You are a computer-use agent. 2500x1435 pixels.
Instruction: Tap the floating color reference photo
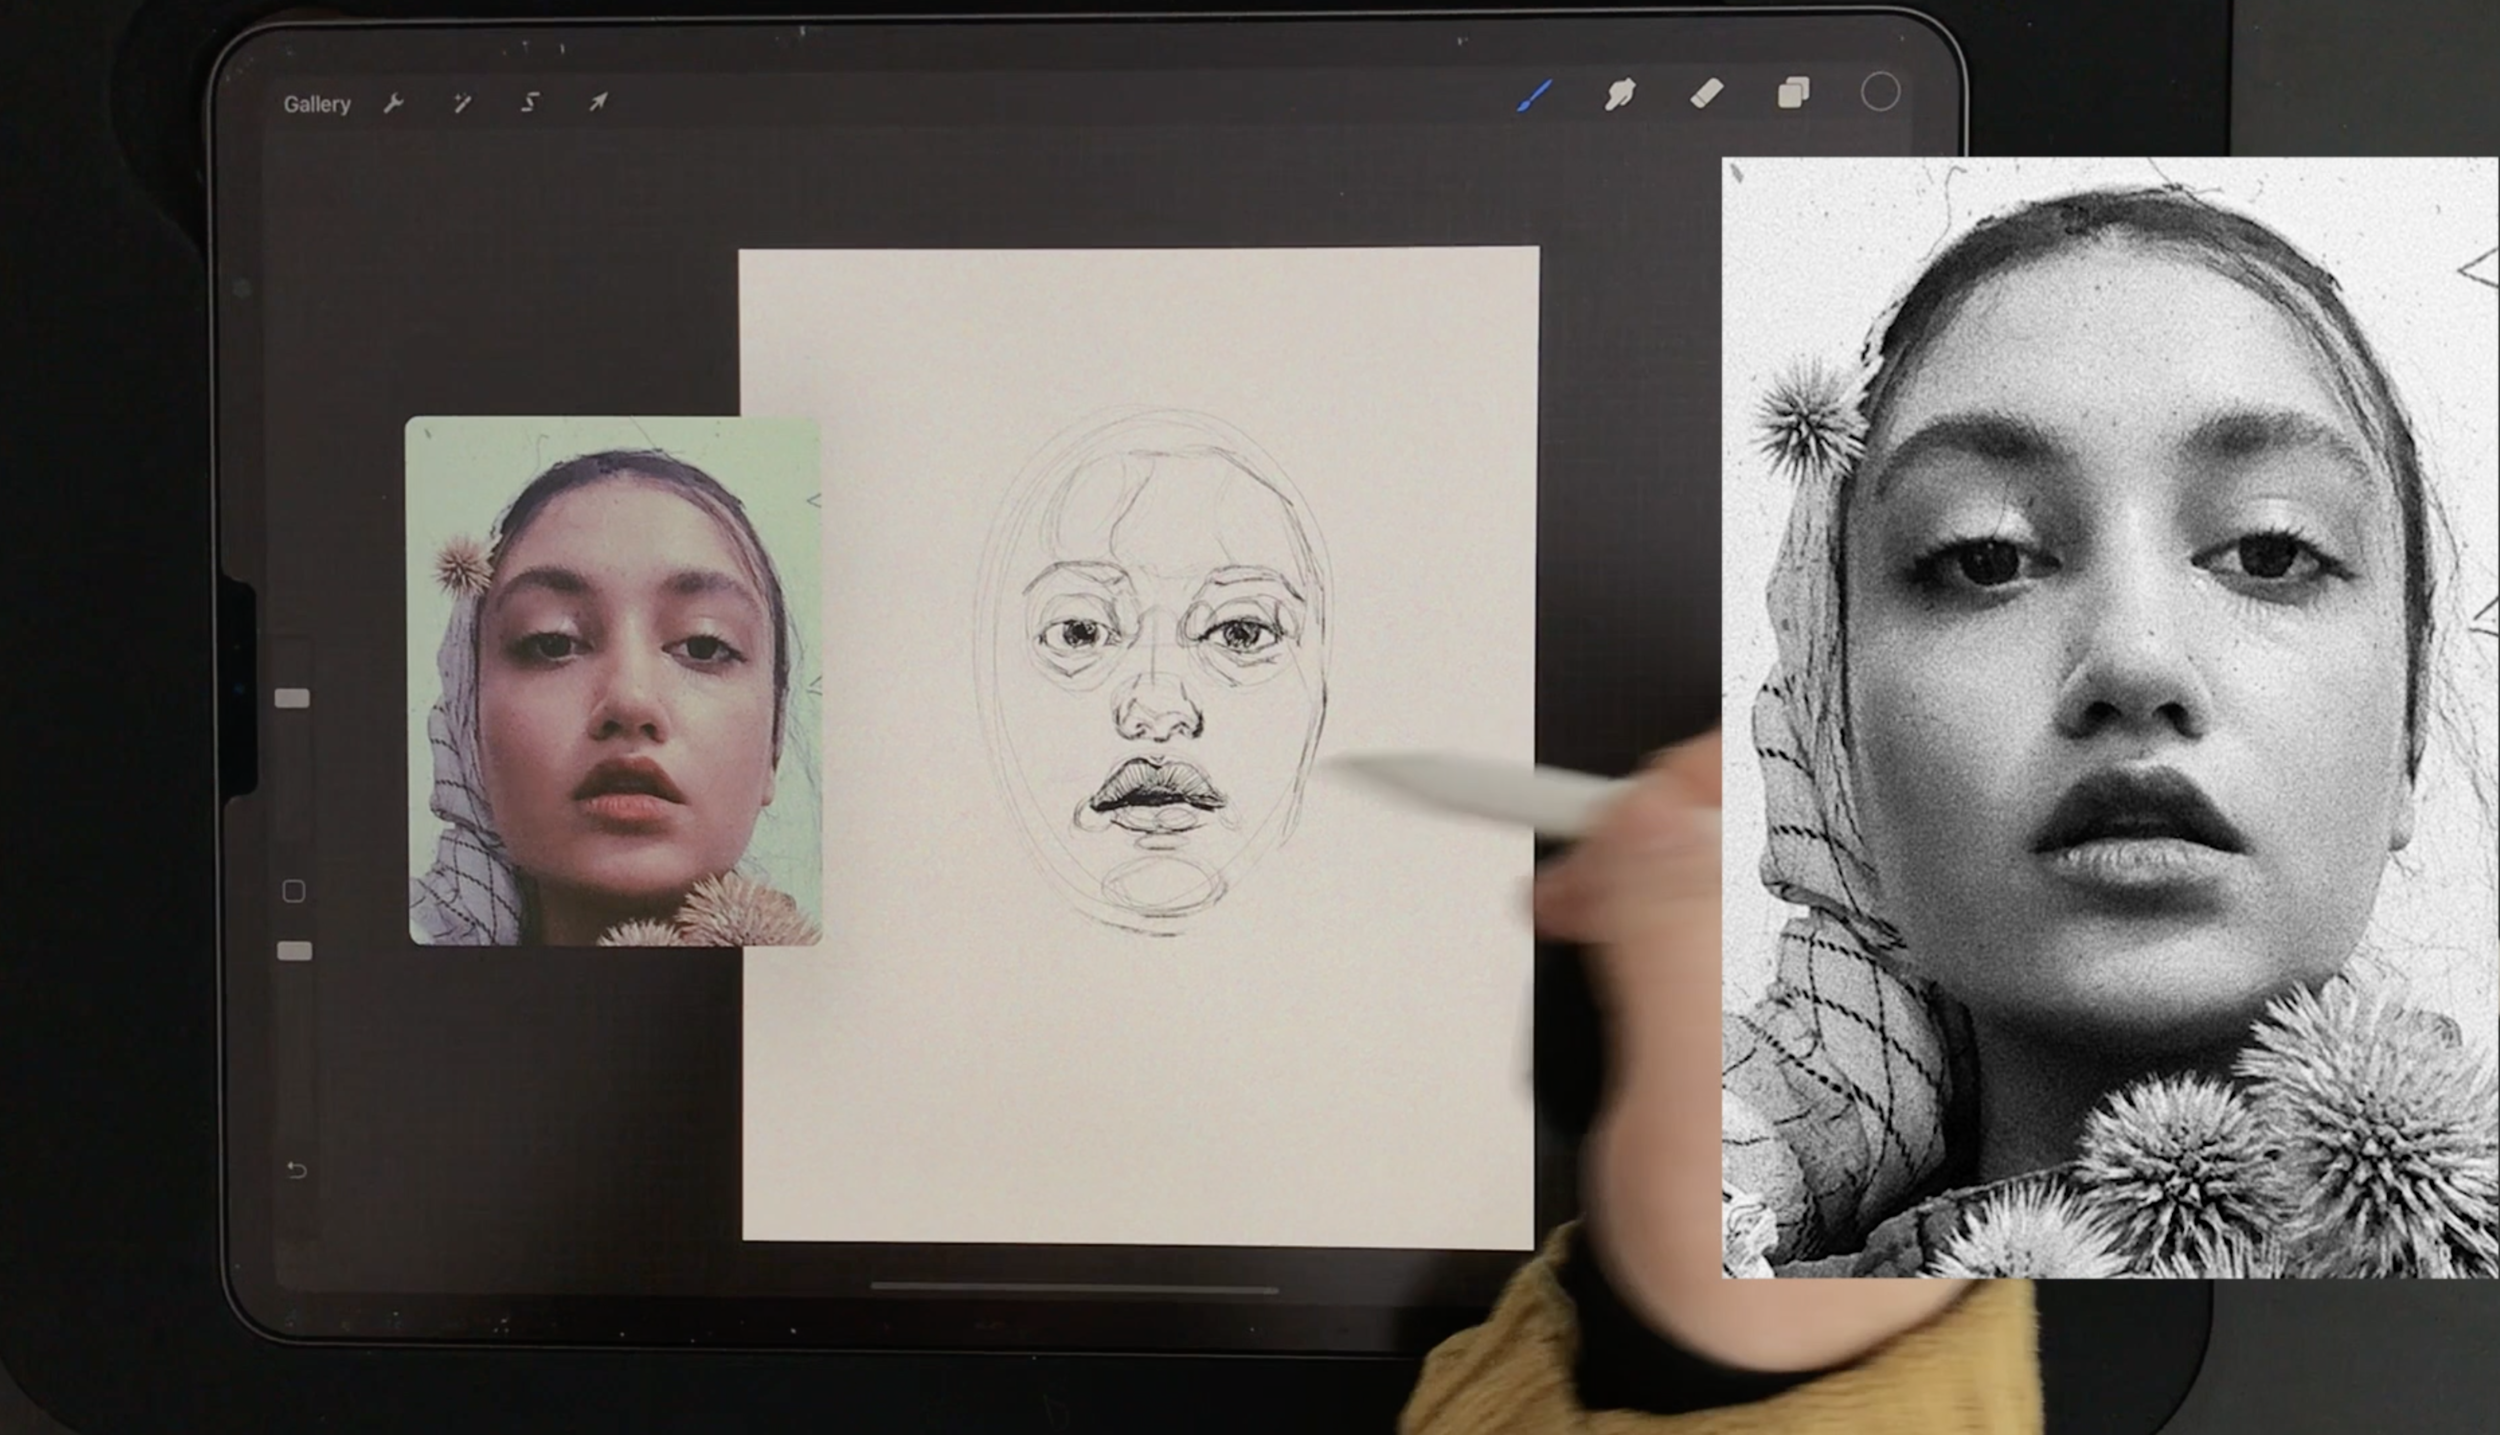pyautogui.click(x=613, y=680)
